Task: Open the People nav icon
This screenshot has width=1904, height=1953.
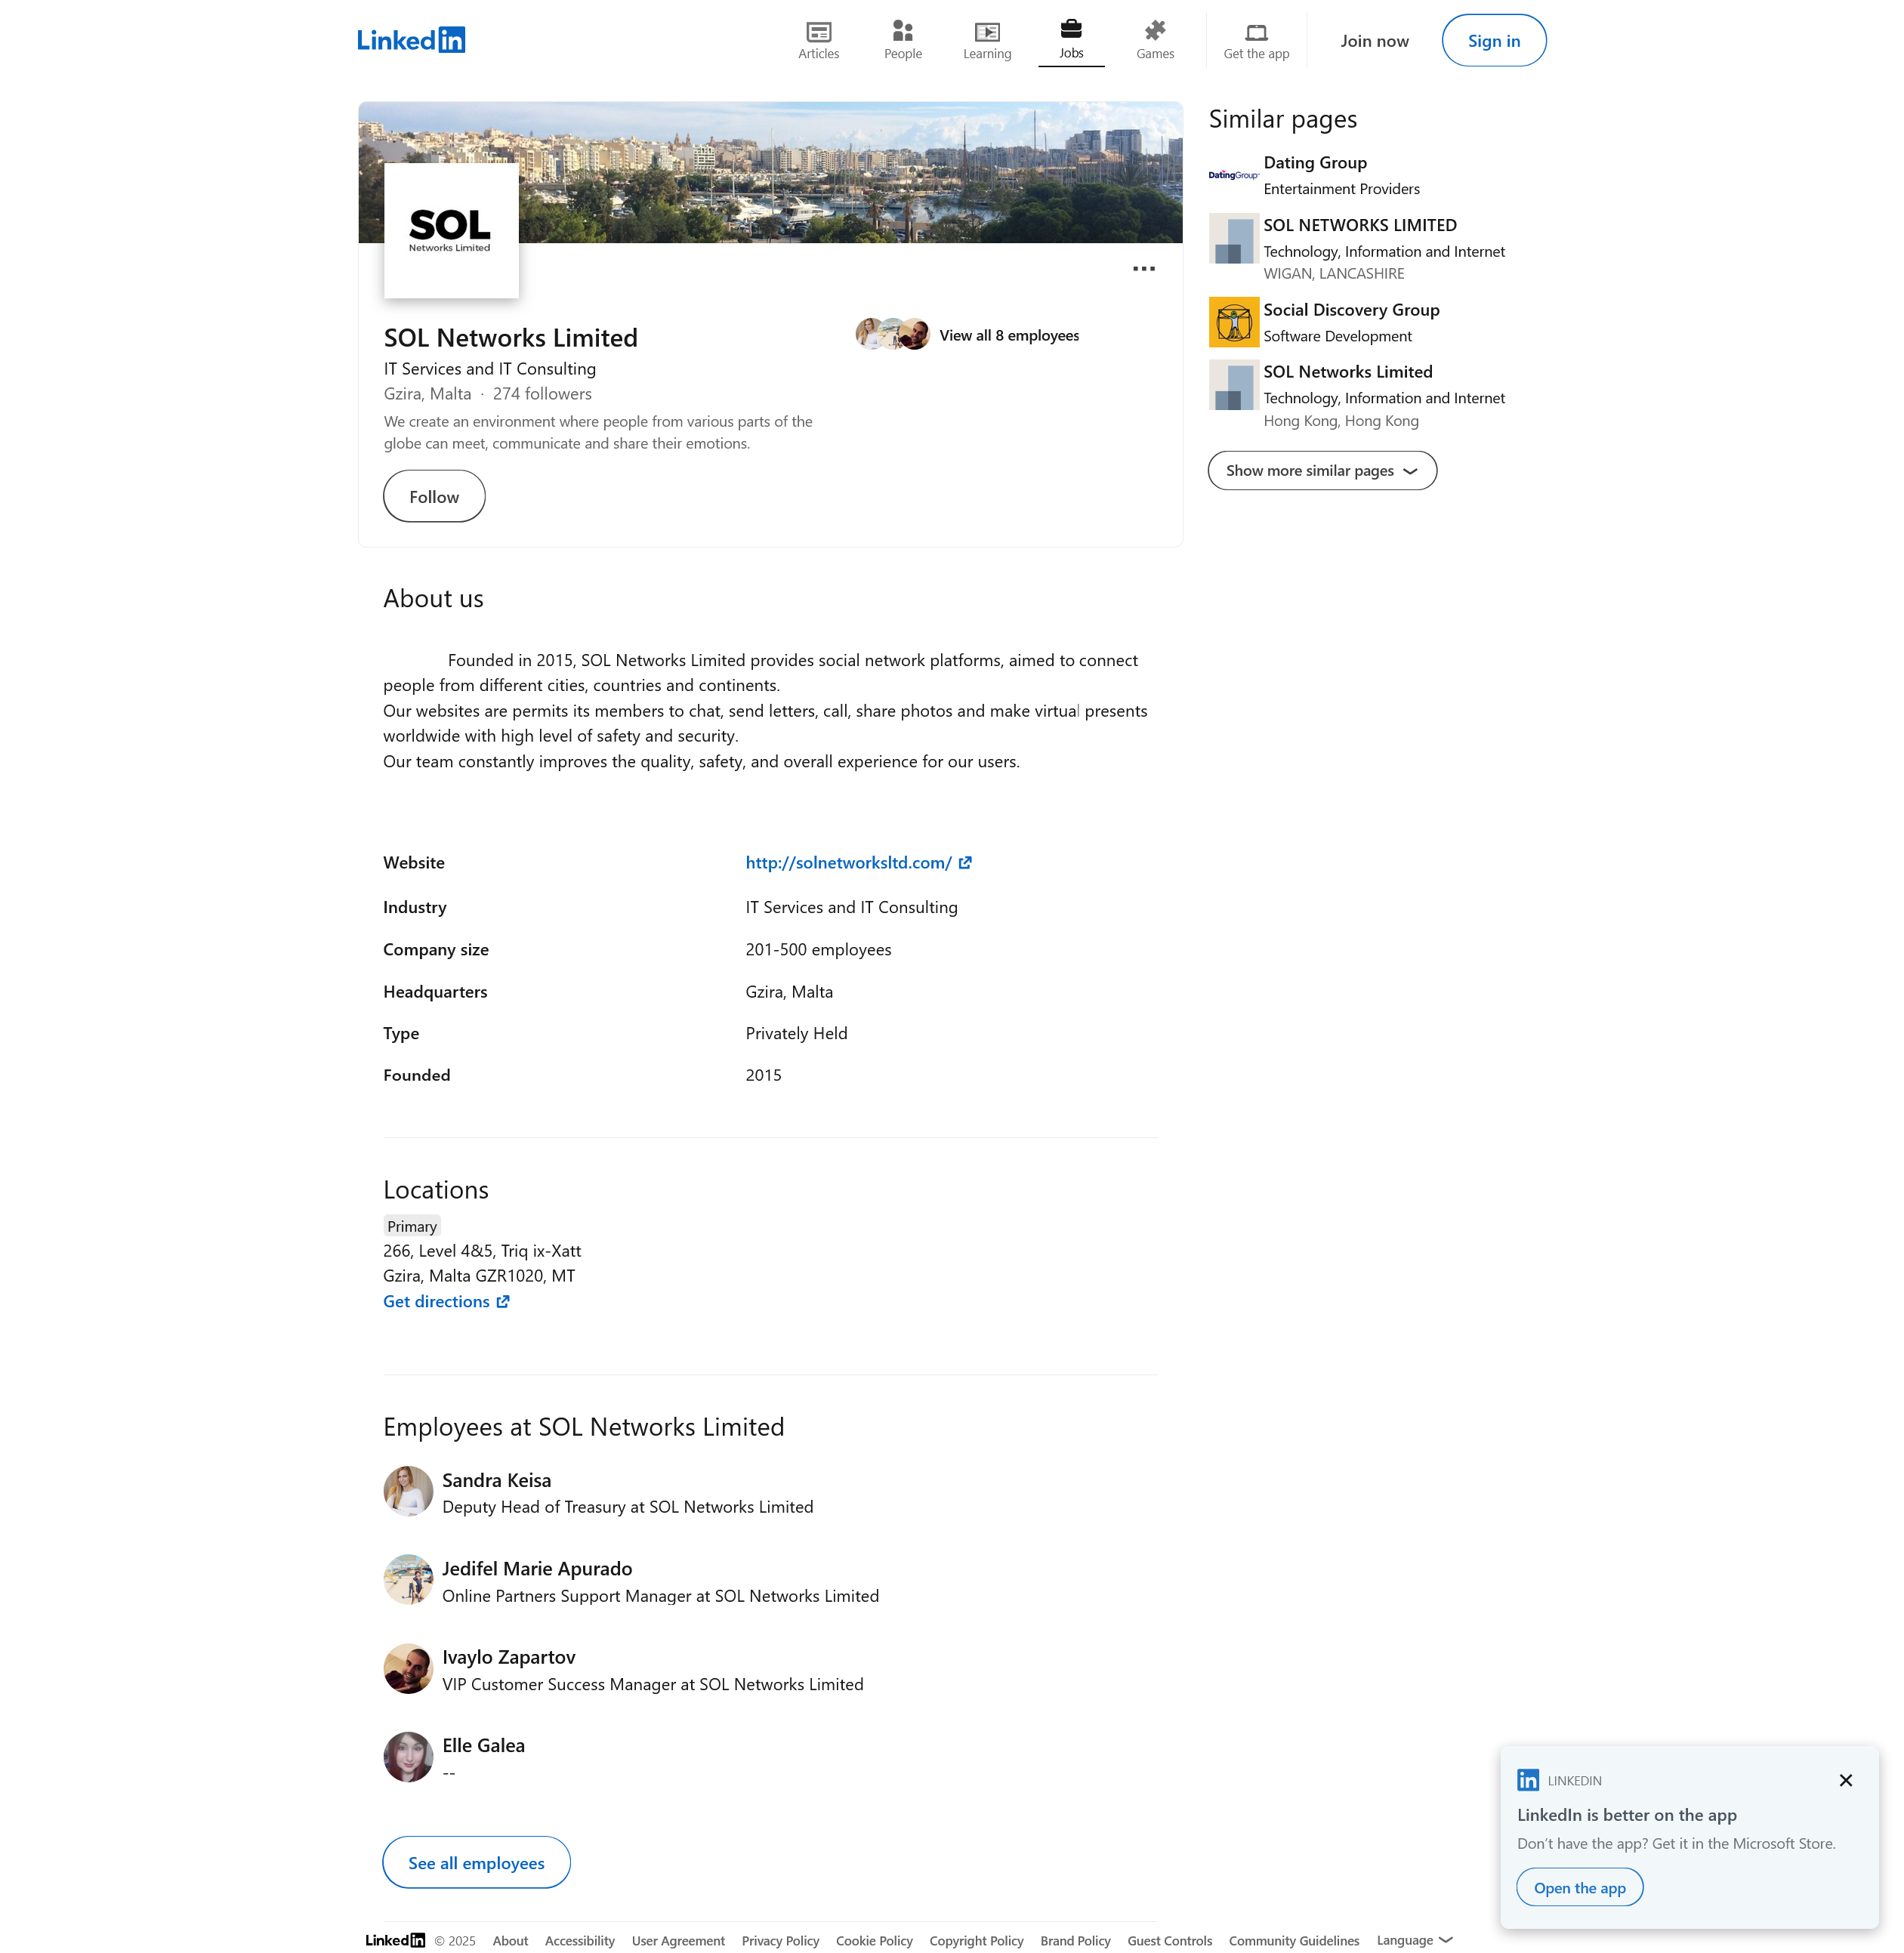Action: [902, 40]
